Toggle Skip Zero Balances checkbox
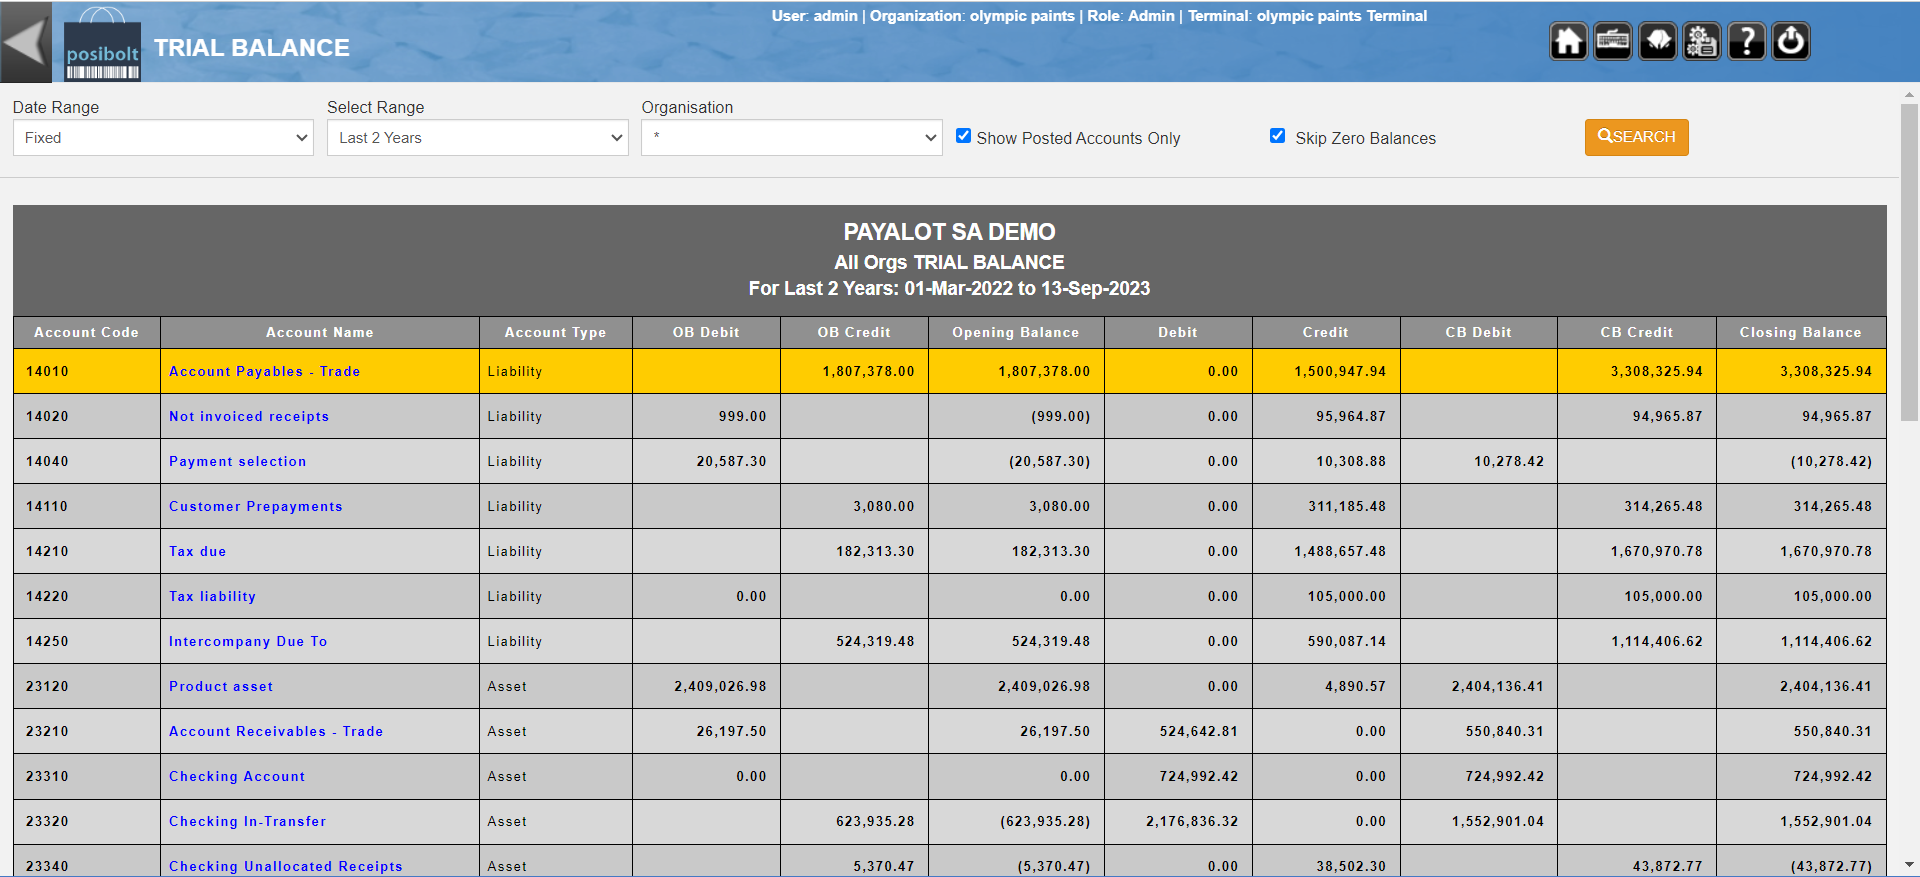This screenshot has width=1920, height=877. click(x=1277, y=136)
